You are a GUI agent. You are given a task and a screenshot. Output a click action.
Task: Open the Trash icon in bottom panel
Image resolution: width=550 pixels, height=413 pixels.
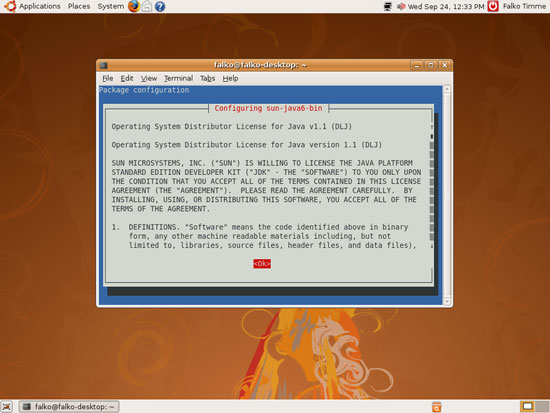coord(437,407)
